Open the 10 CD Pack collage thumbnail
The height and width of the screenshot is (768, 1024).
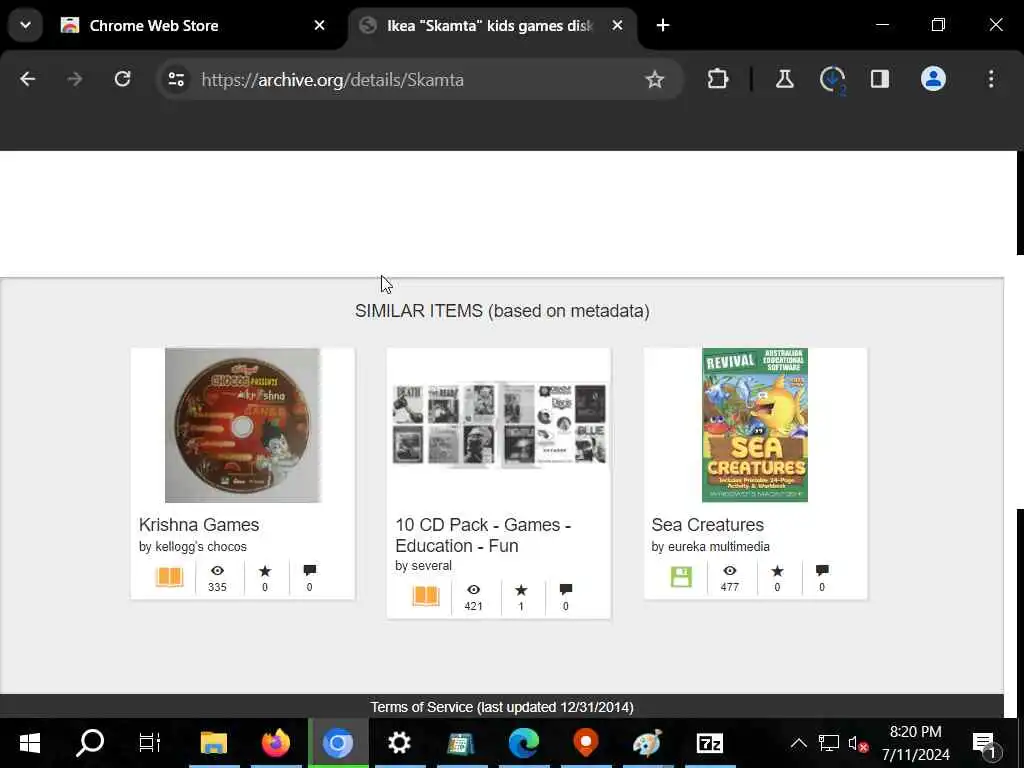pos(499,424)
